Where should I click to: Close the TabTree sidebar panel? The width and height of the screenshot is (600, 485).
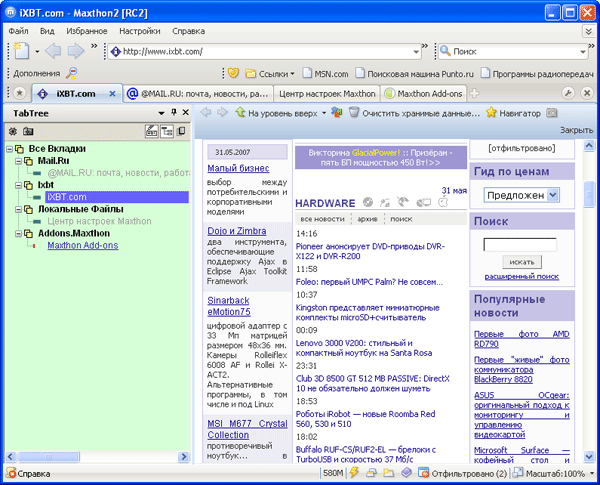186,112
